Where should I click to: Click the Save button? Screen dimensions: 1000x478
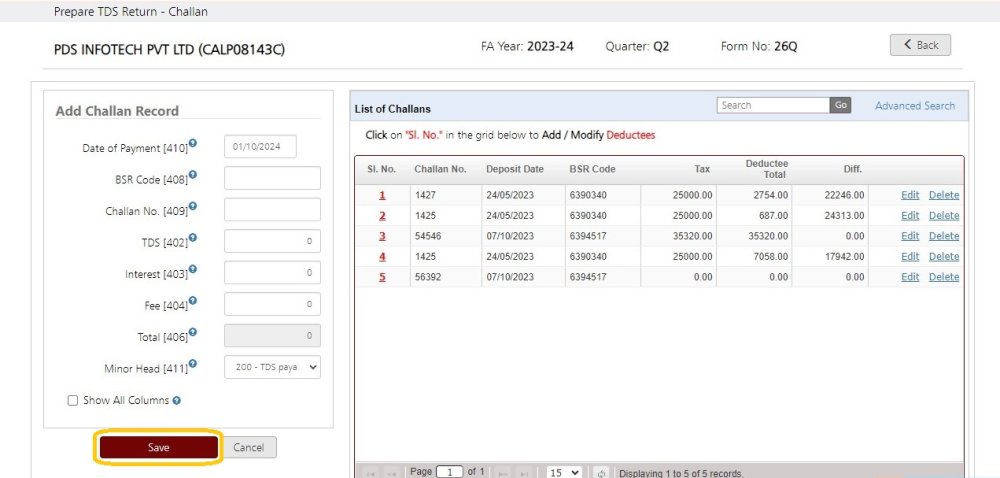point(158,448)
